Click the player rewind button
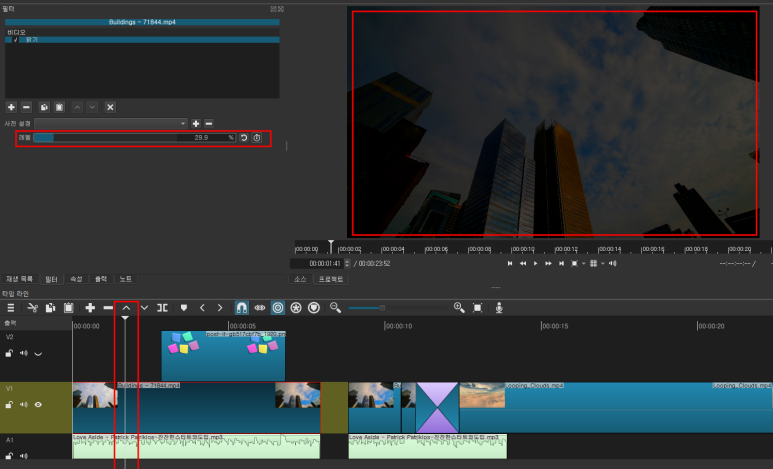Screen dimensions: 773x469 click(523, 263)
